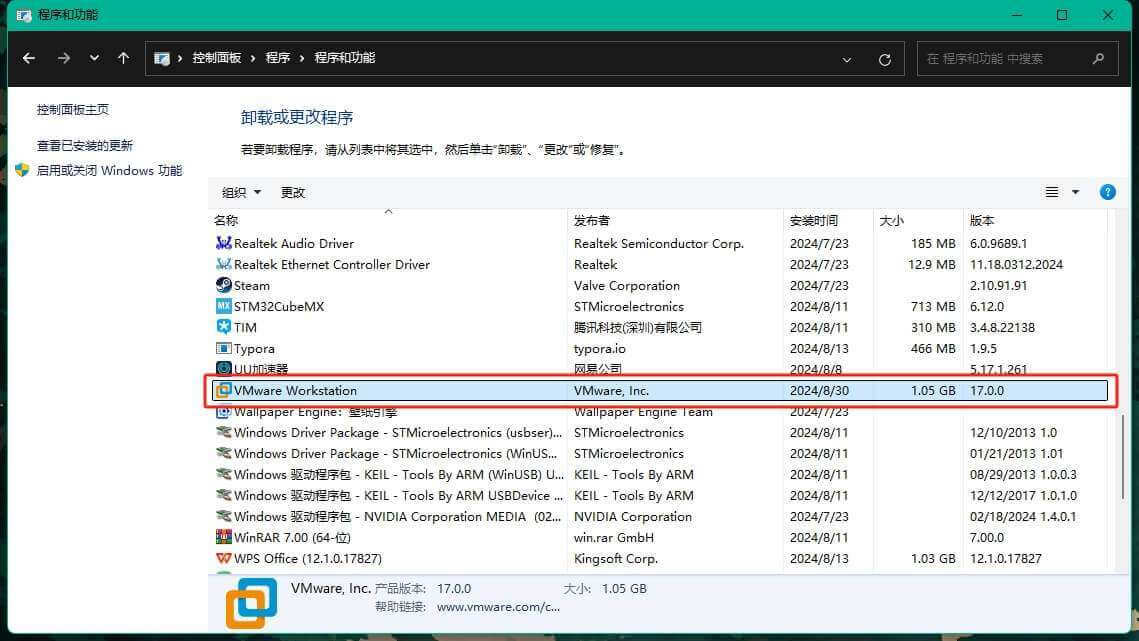Open the www.vmware.com help link
The height and width of the screenshot is (641, 1139).
point(499,606)
